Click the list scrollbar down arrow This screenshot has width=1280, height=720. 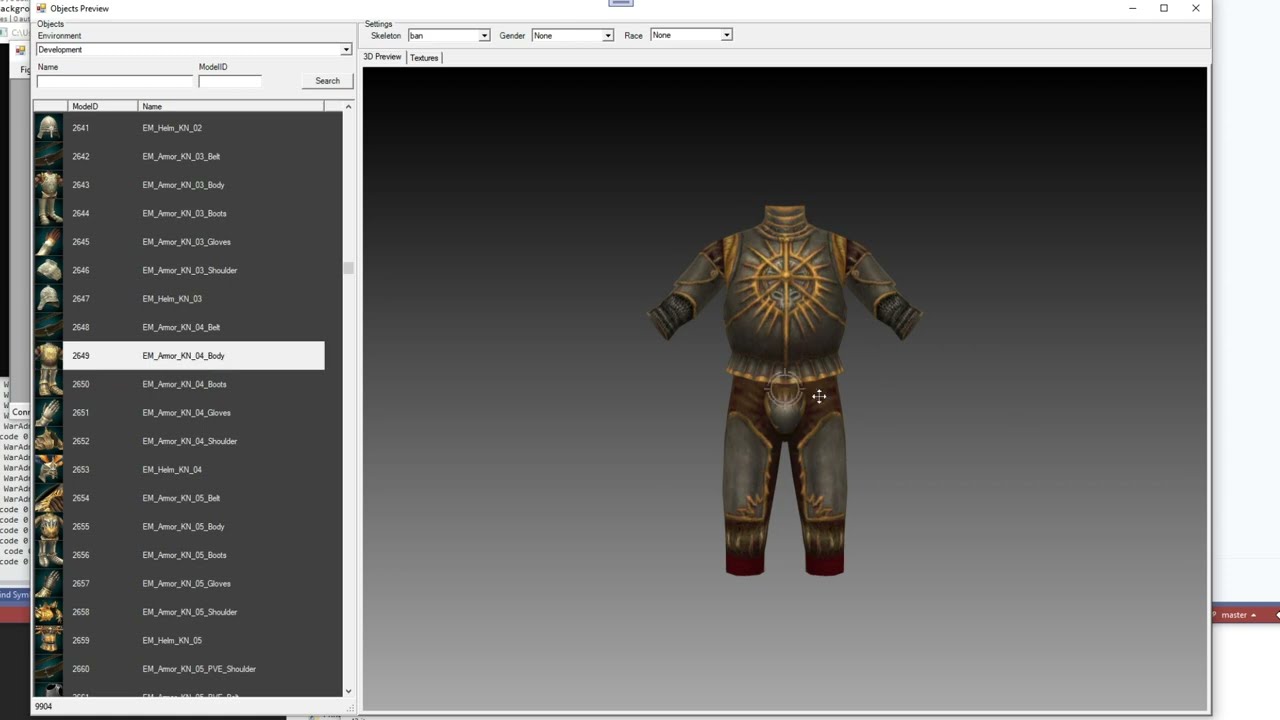pyautogui.click(x=348, y=691)
